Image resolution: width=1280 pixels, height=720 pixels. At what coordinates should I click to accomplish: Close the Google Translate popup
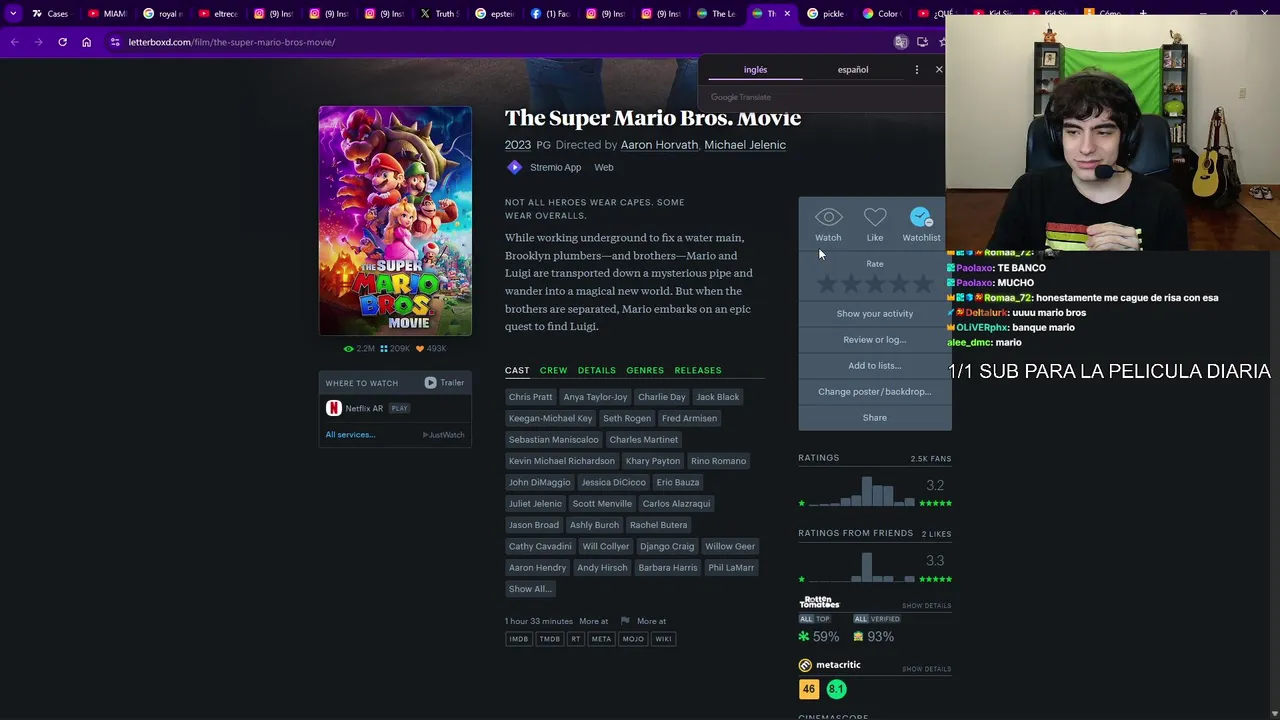pos(939,70)
